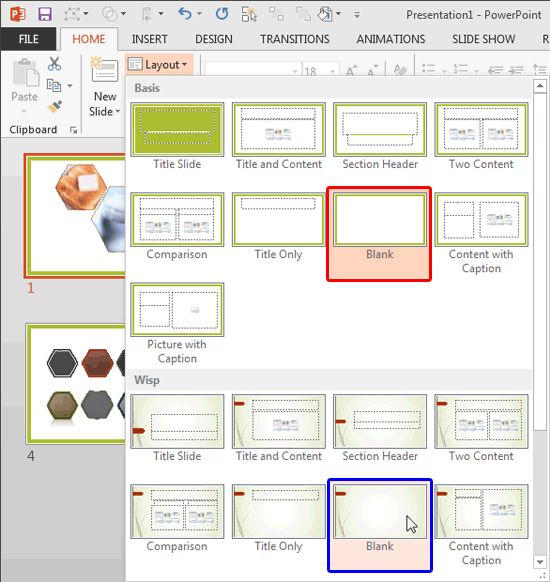Open Copy dropdown arrow
550x582 pixels.
point(70,86)
